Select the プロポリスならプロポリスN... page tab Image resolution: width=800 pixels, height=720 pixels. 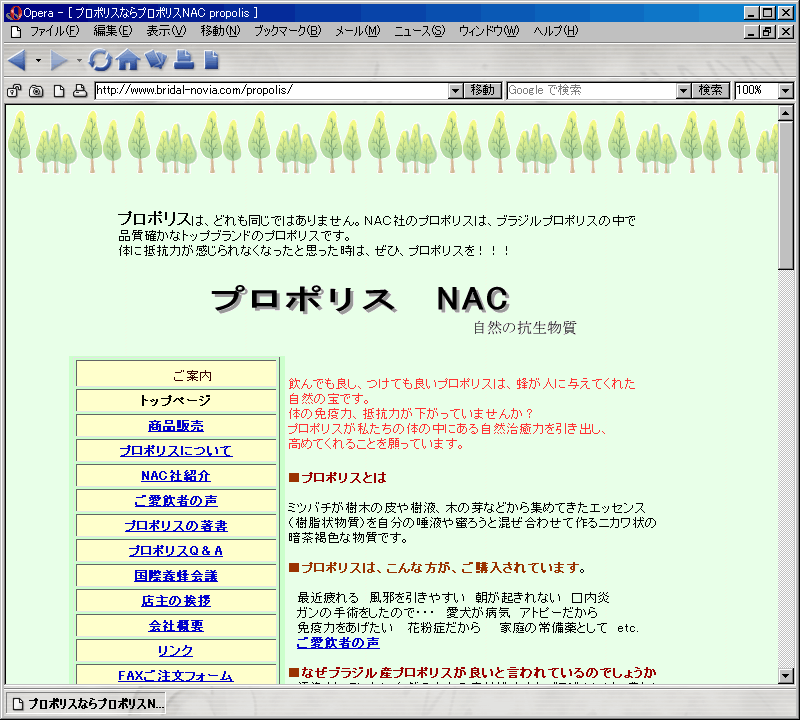click(x=87, y=704)
